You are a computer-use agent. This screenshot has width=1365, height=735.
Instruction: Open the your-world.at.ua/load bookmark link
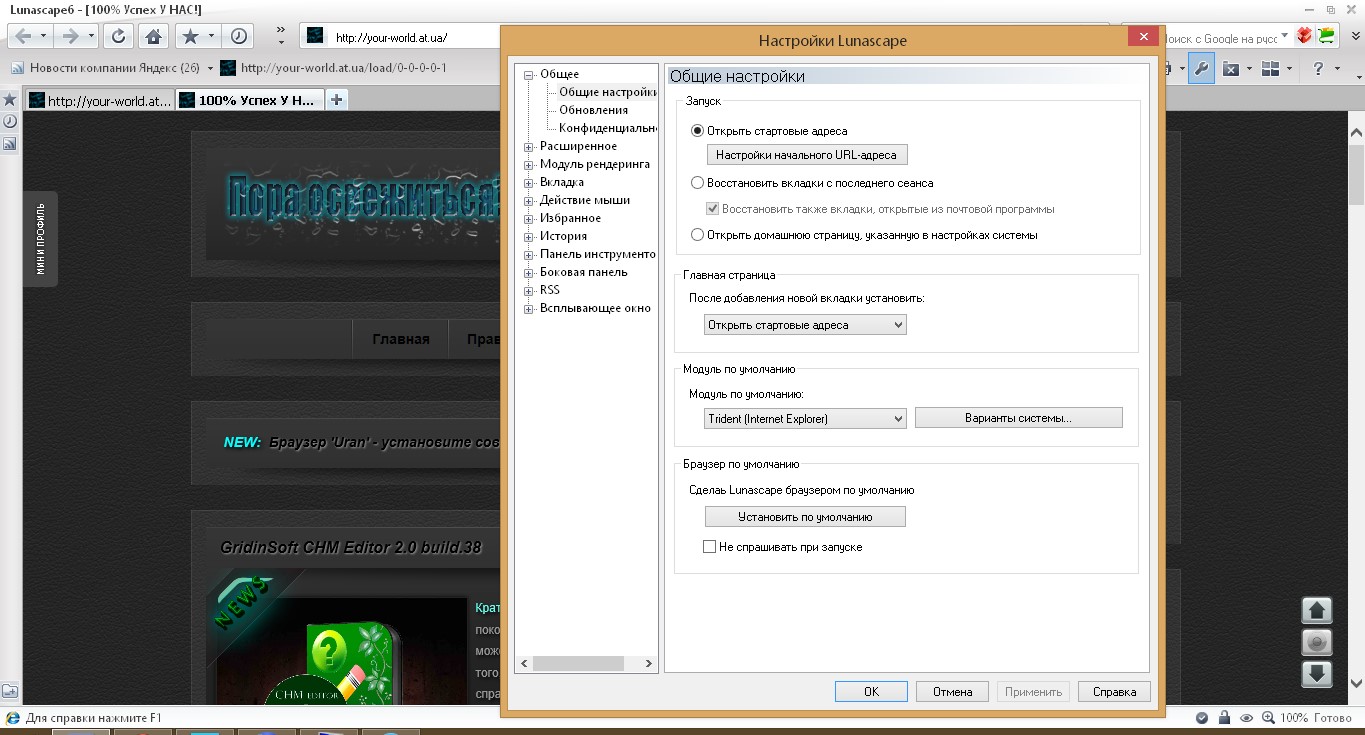click(x=333, y=68)
